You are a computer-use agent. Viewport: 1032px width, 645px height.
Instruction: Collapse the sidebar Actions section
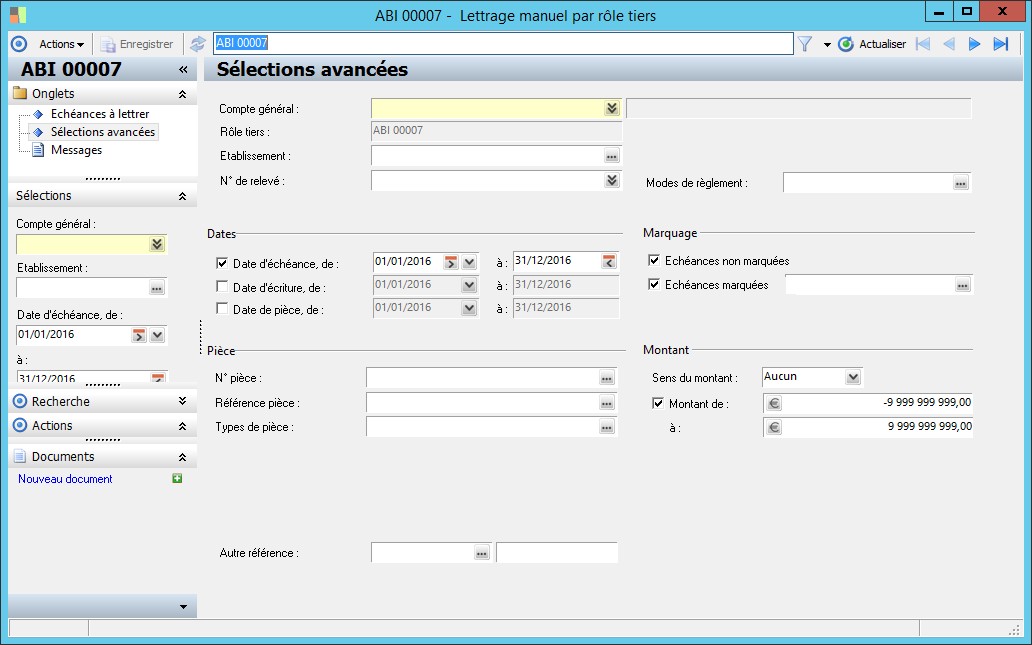(182, 426)
